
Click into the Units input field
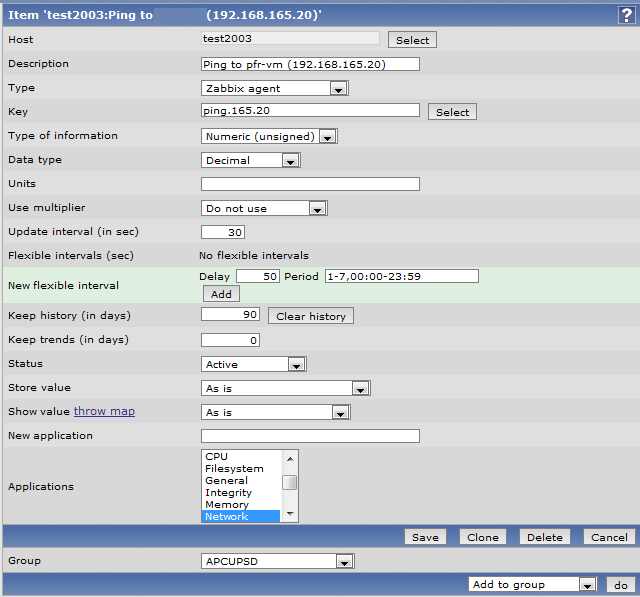310,184
